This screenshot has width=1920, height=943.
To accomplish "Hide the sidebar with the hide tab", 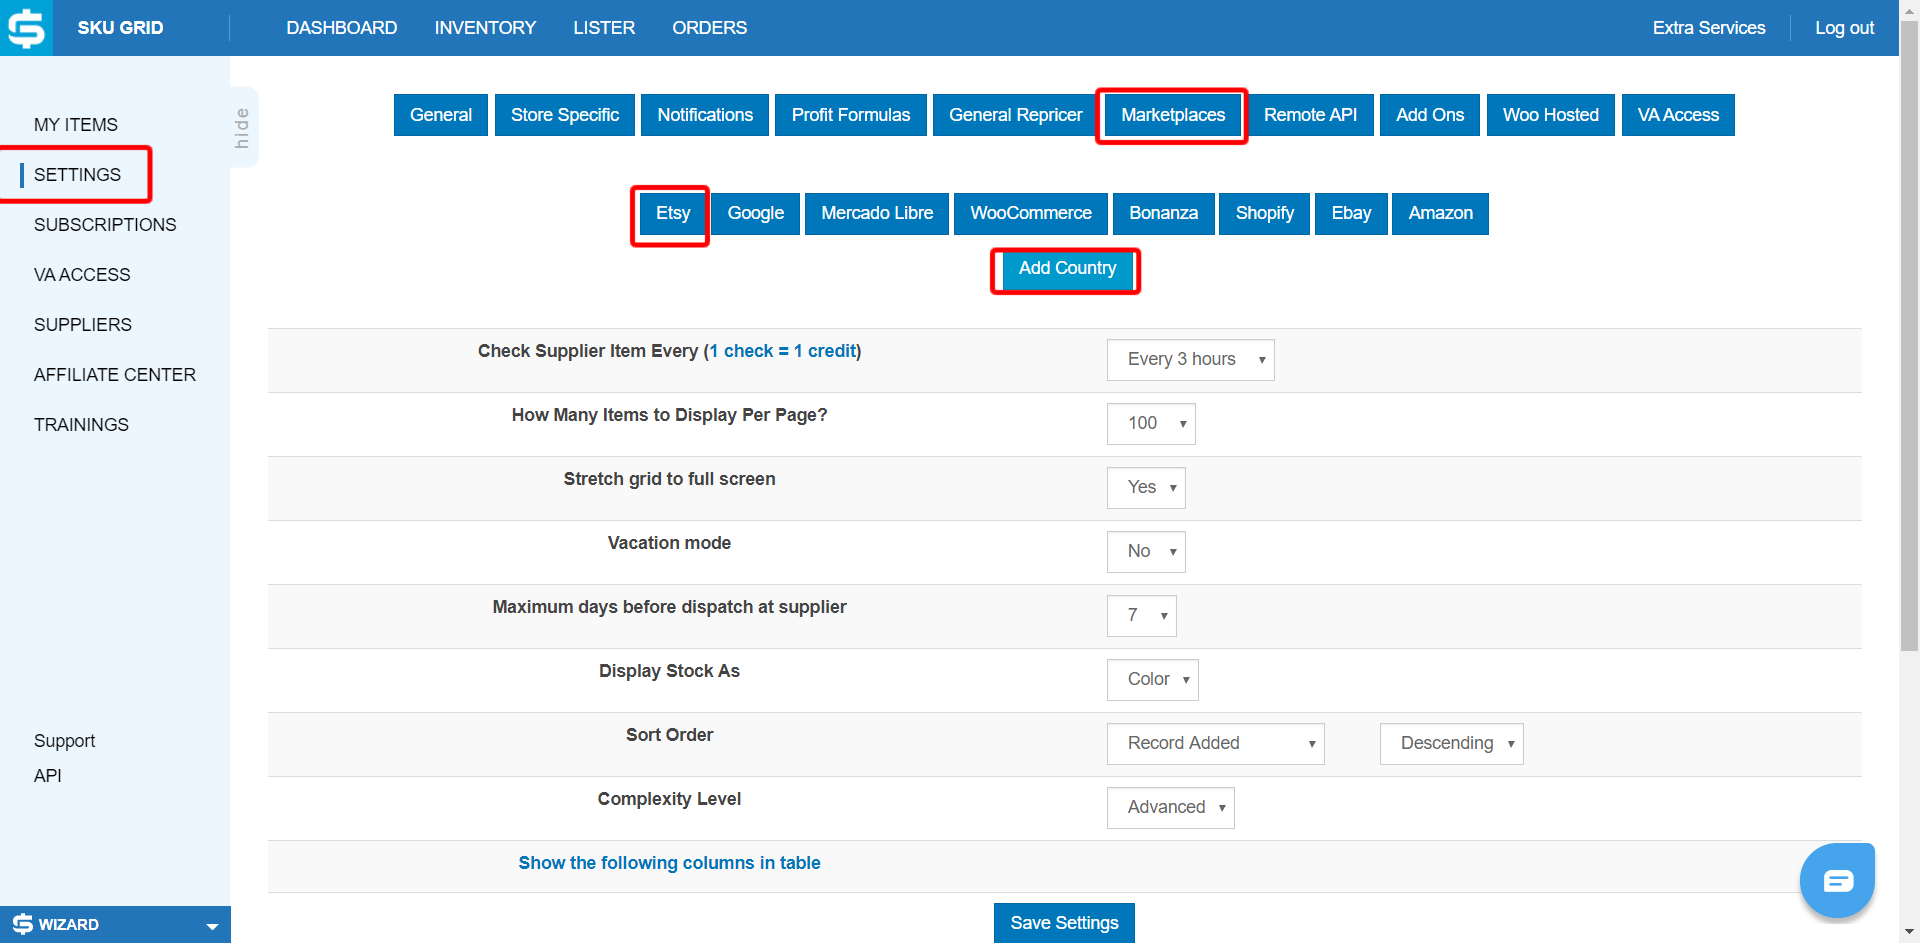I will 243,127.
